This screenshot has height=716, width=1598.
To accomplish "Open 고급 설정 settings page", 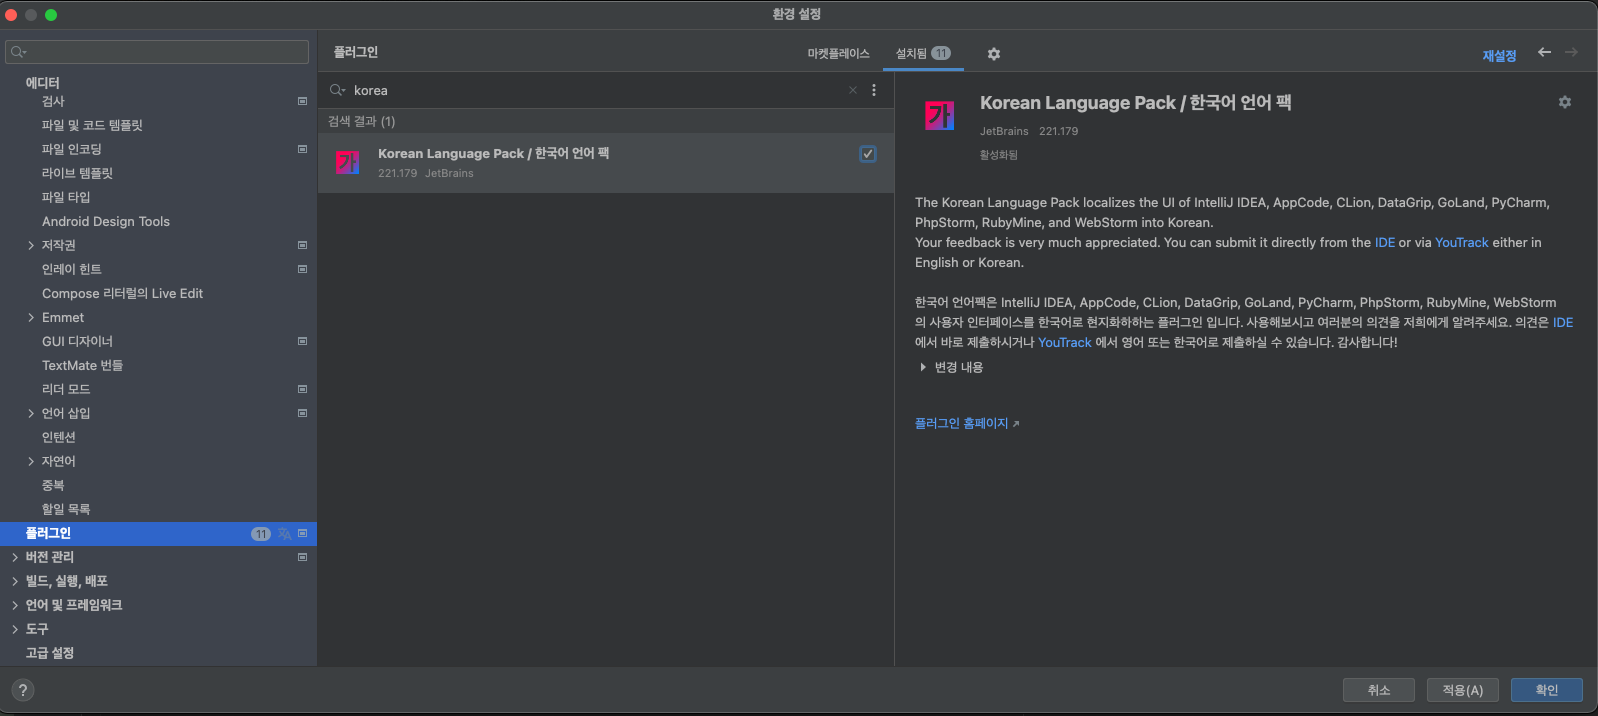I will (50, 653).
